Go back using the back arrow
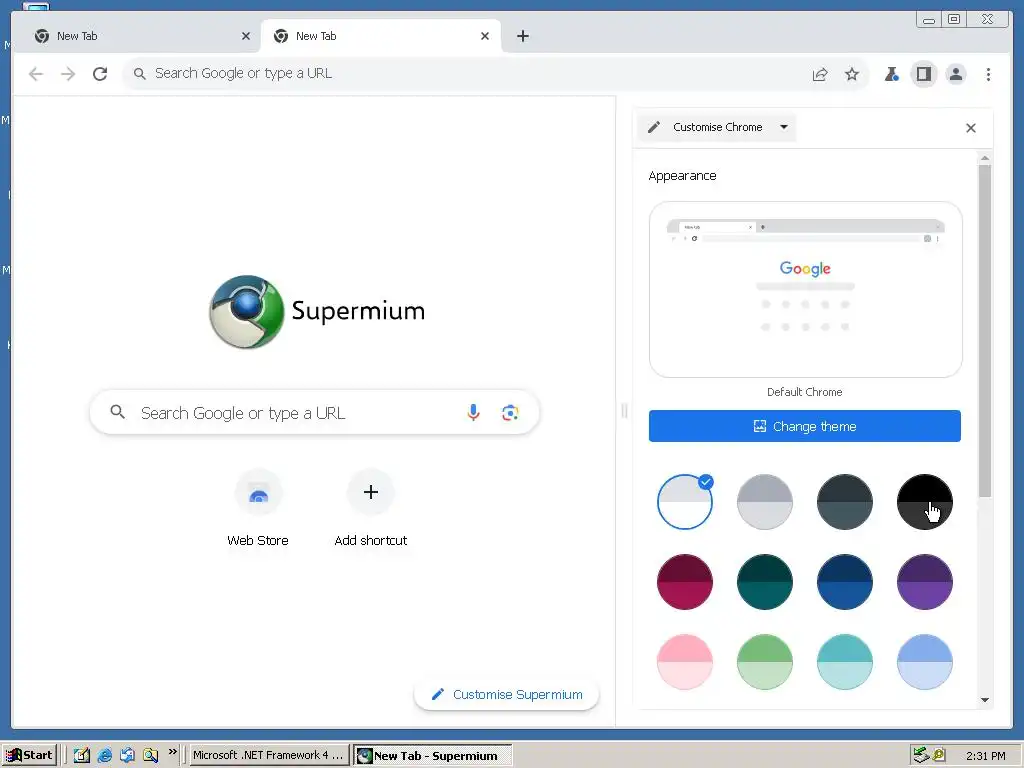The height and width of the screenshot is (768, 1024). [x=36, y=74]
